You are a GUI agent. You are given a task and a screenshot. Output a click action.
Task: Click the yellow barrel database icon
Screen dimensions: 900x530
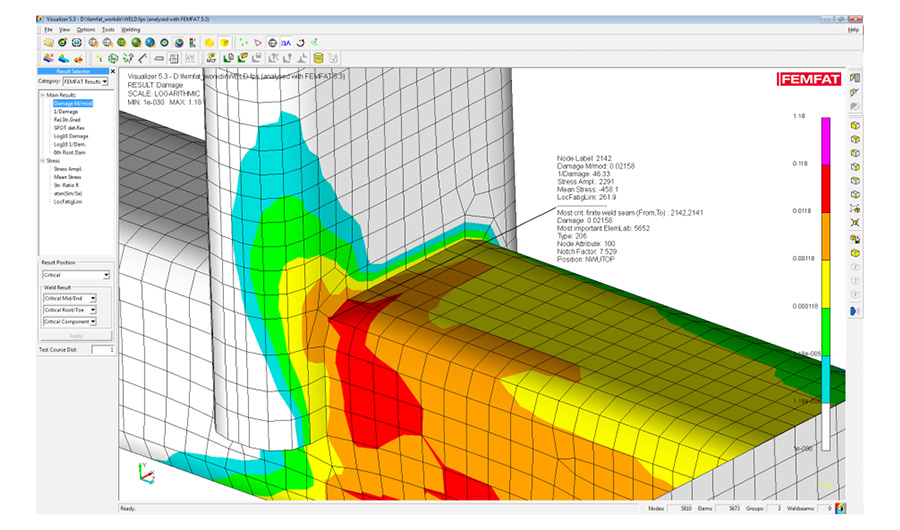pyautogui.click(x=318, y=58)
